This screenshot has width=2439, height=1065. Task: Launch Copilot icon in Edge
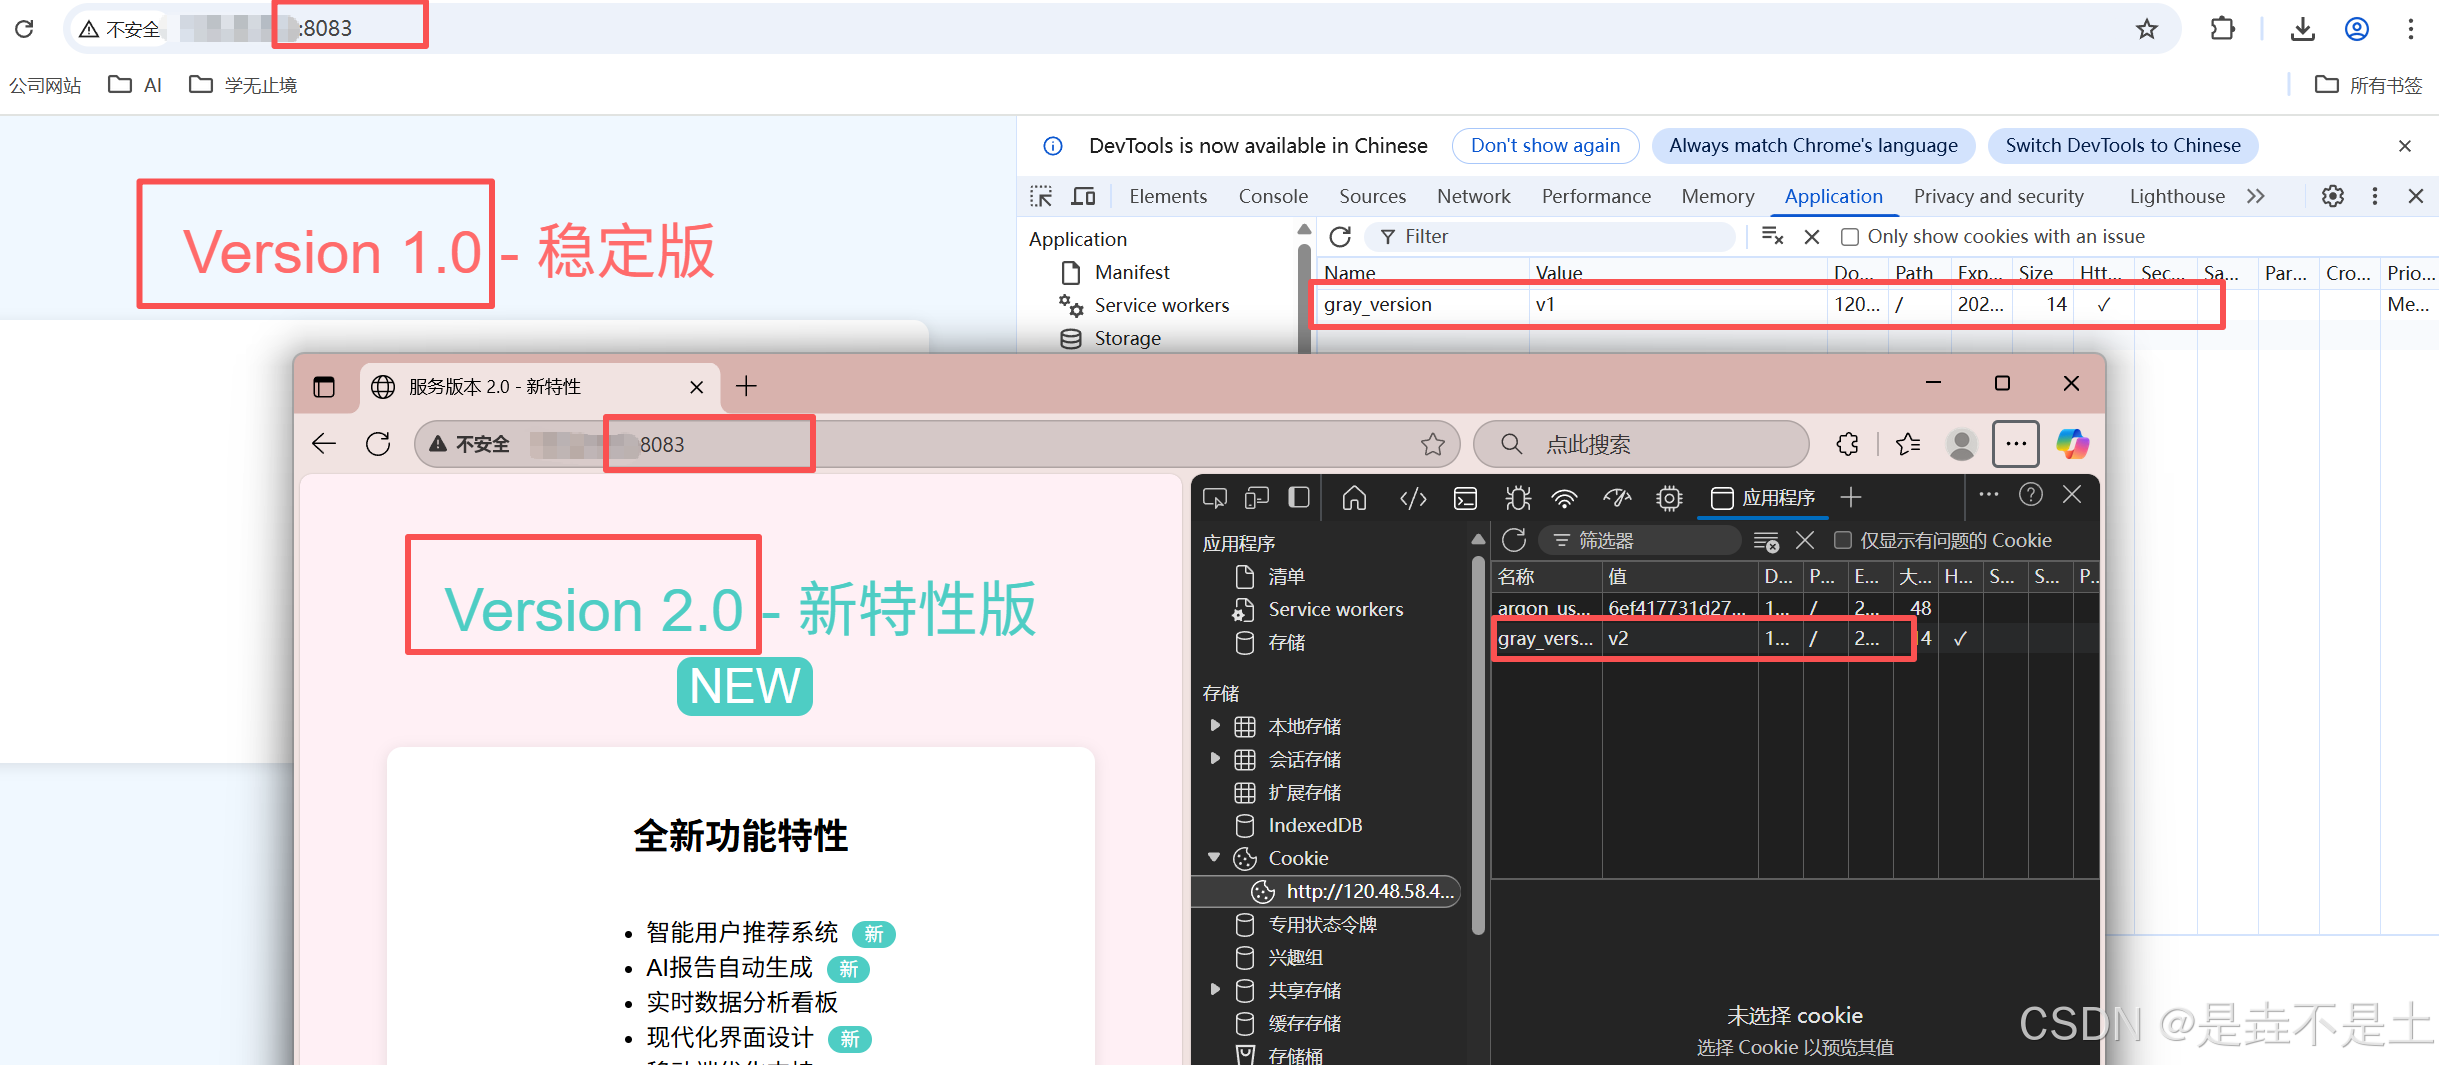tap(2073, 444)
